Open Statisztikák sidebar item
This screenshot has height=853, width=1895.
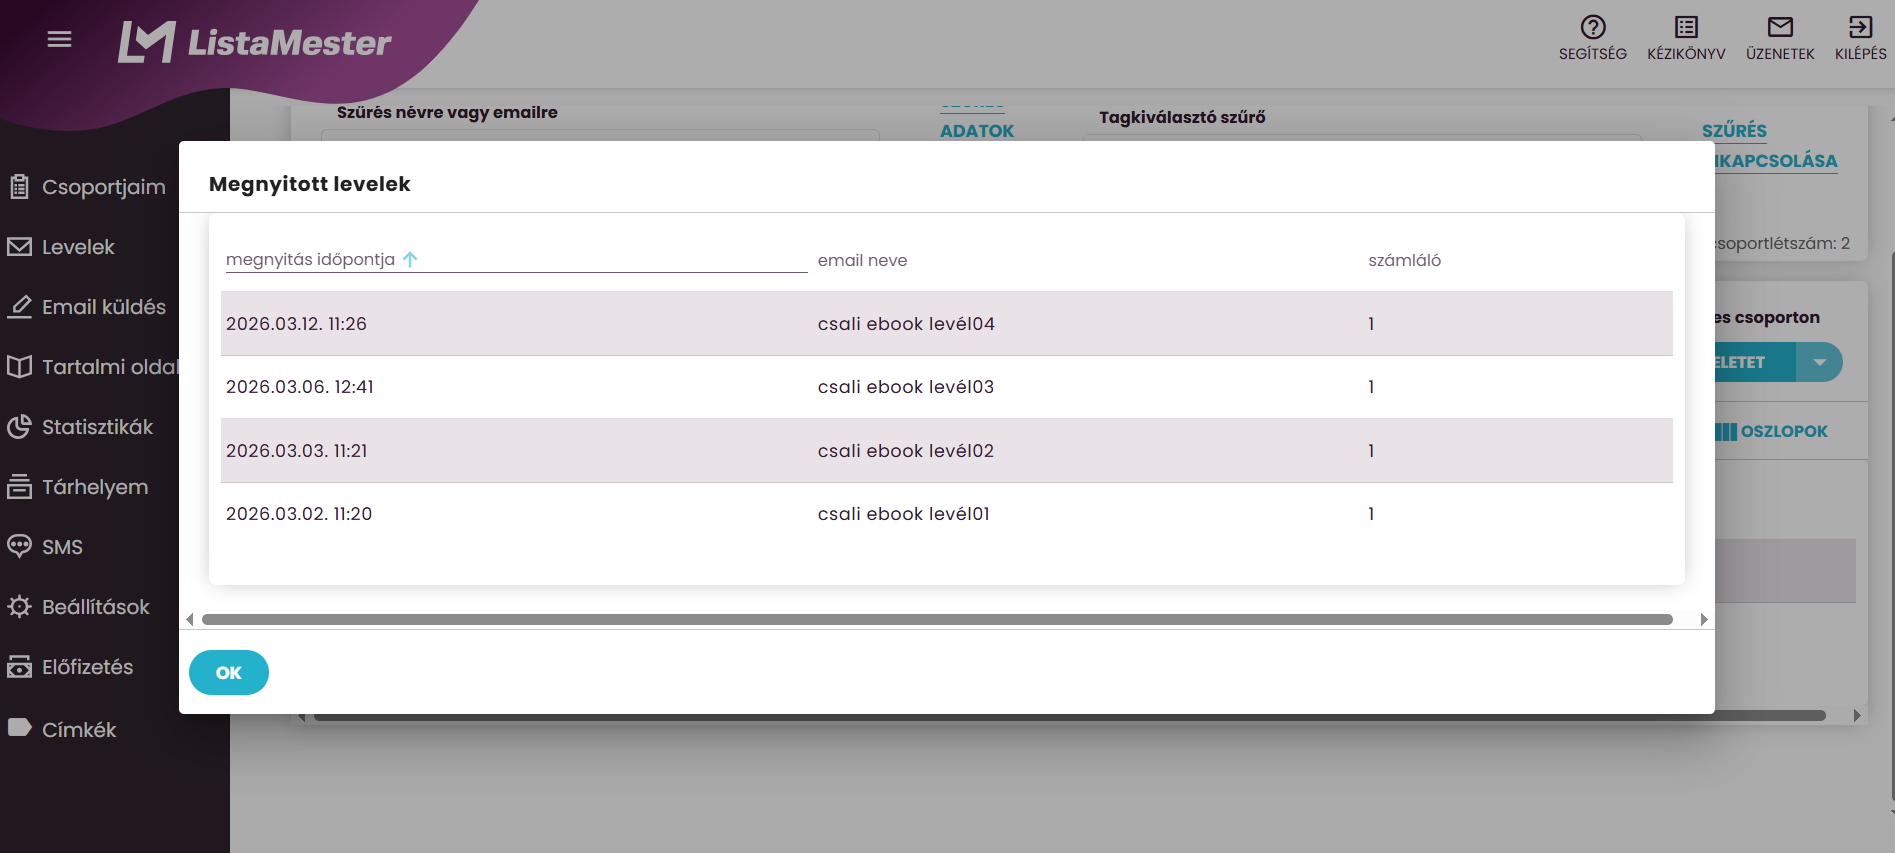[97, 427]
